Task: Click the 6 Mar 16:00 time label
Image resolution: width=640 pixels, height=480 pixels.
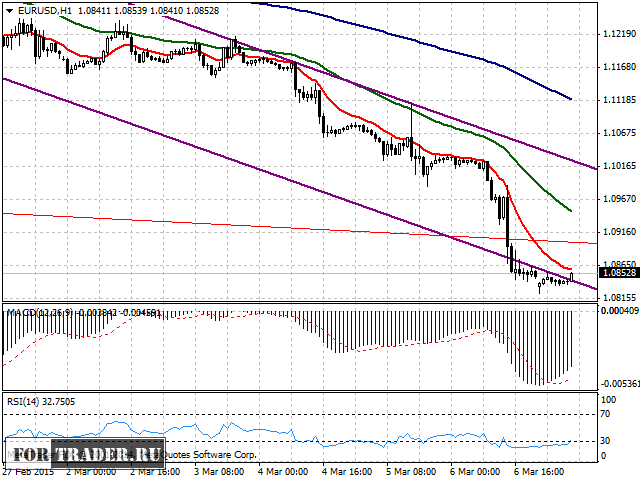Action: pos(541,470)
